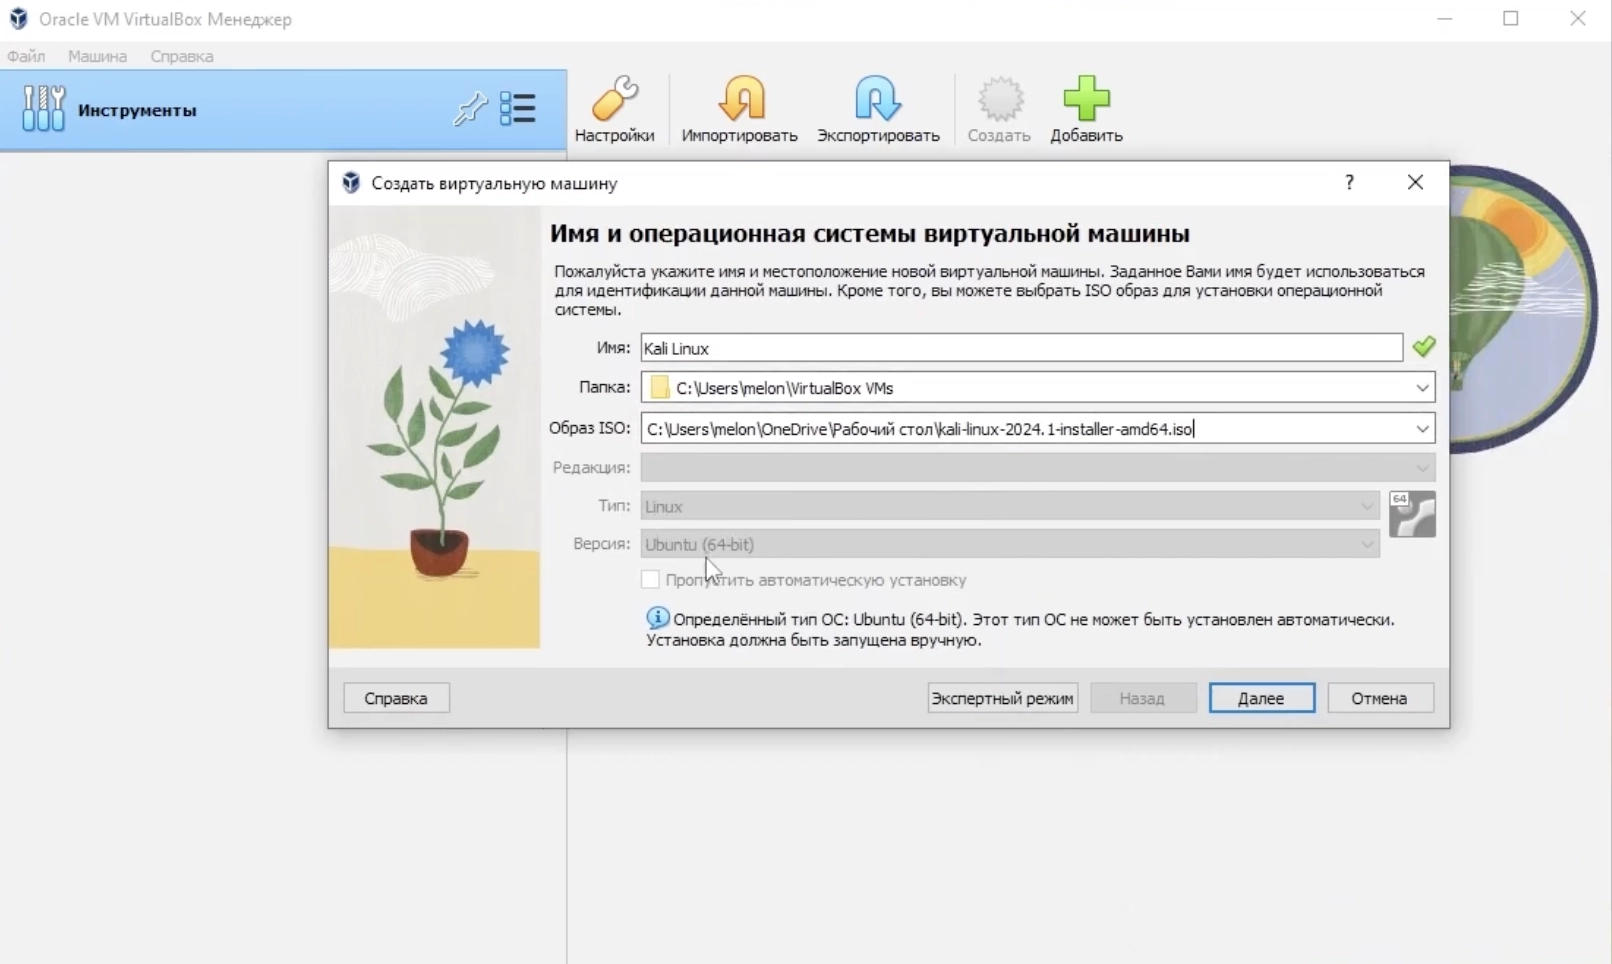Click the folder icon in Папка field
Screen dimensions: 1612x964
[x=659, y=387]
